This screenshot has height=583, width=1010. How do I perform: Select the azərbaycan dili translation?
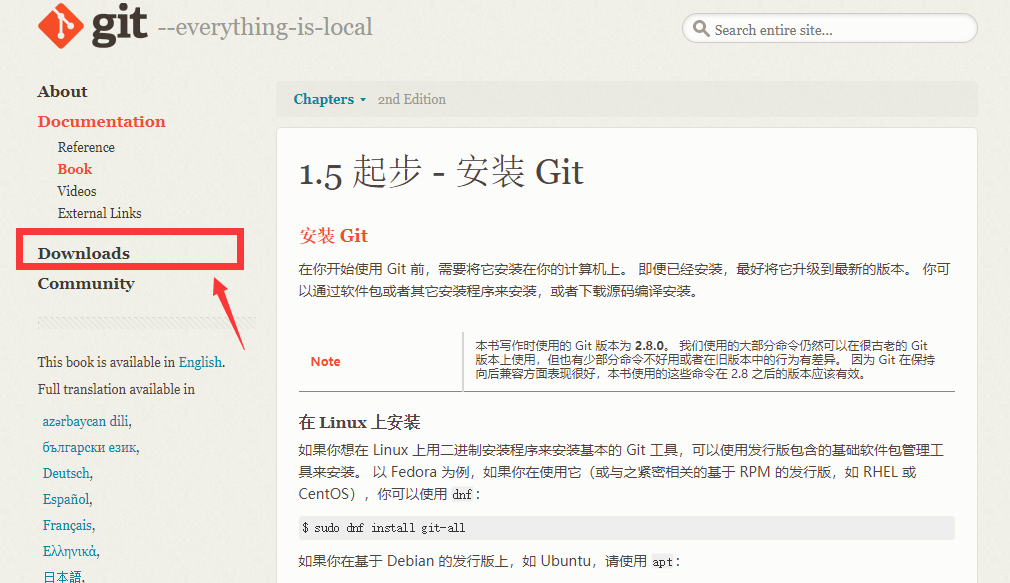[85, 421]
